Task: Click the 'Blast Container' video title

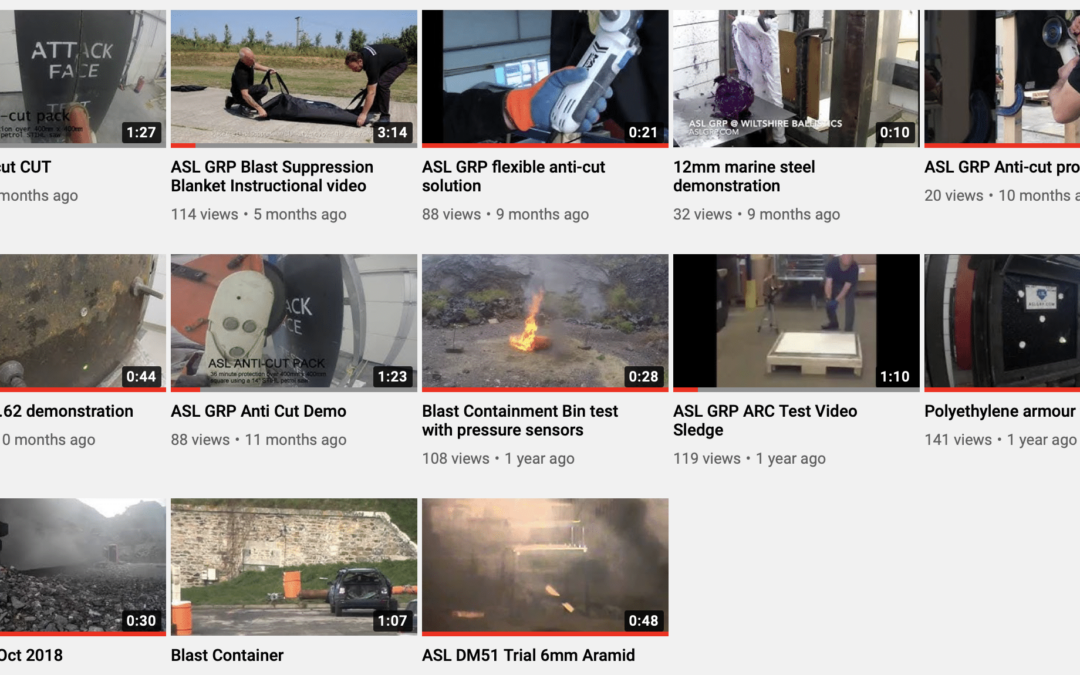Action: [227, 655]
